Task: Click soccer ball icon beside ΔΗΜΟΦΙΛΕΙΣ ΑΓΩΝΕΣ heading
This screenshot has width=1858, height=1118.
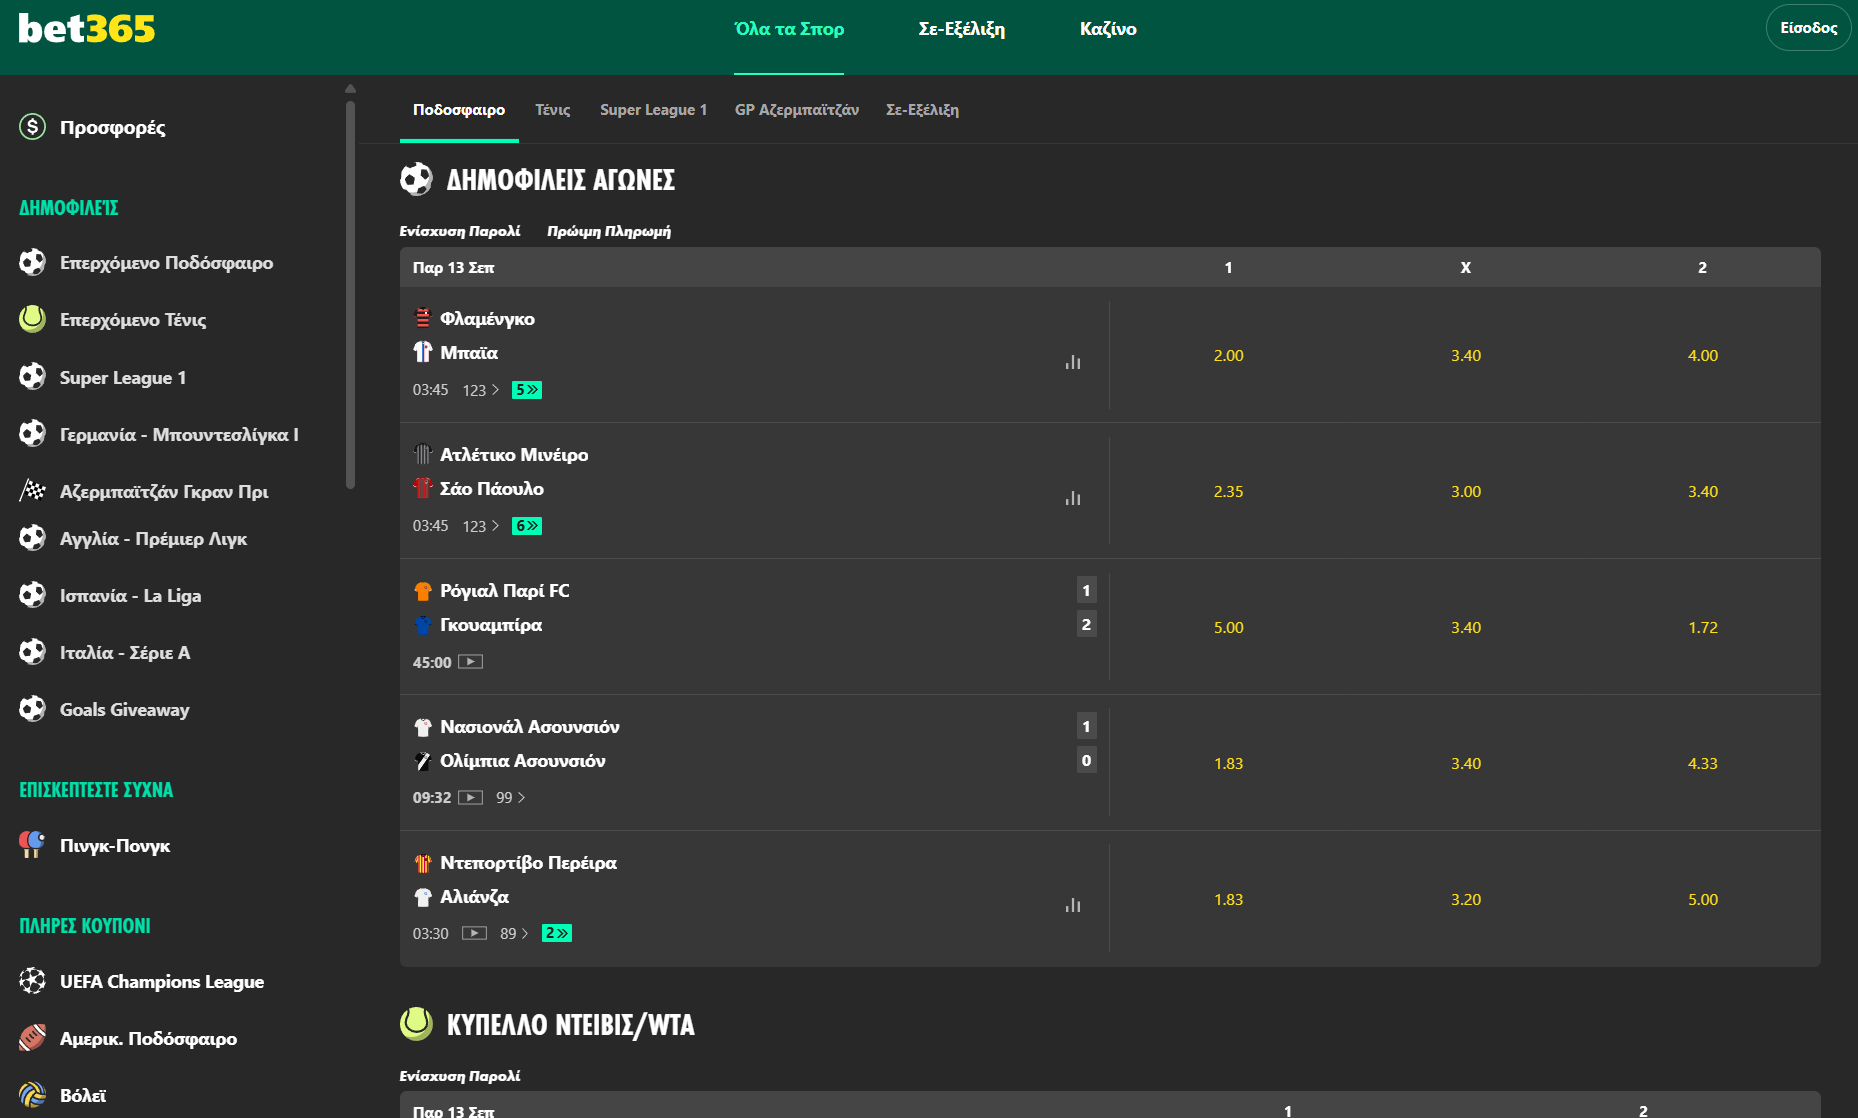Action: coord(416,179)
